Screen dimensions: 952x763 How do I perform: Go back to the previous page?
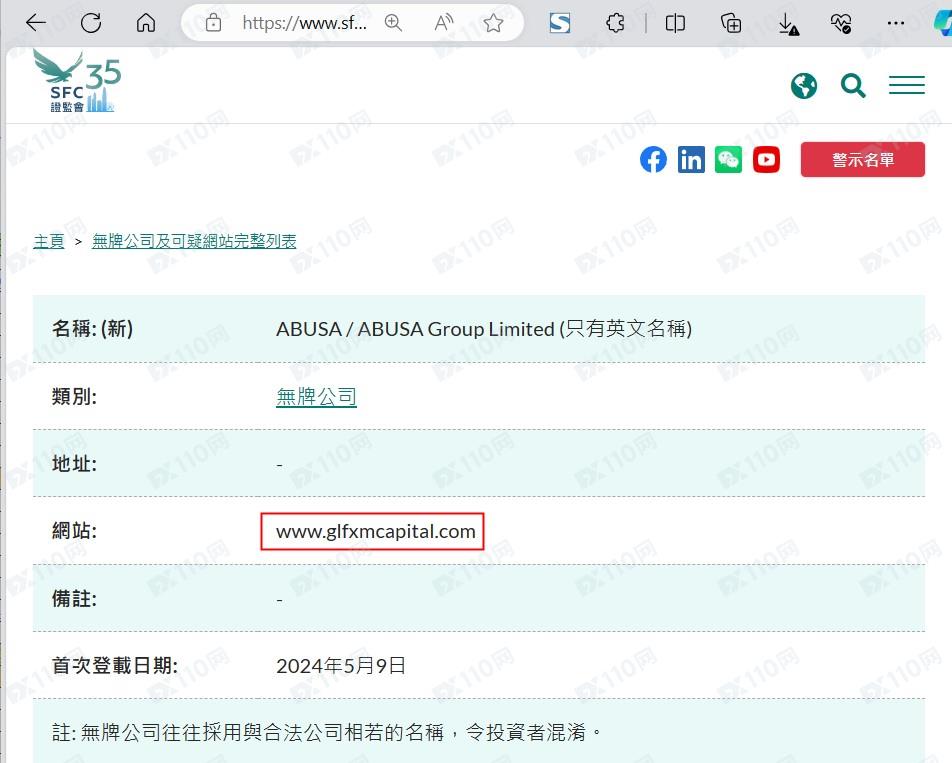point(36,23)
